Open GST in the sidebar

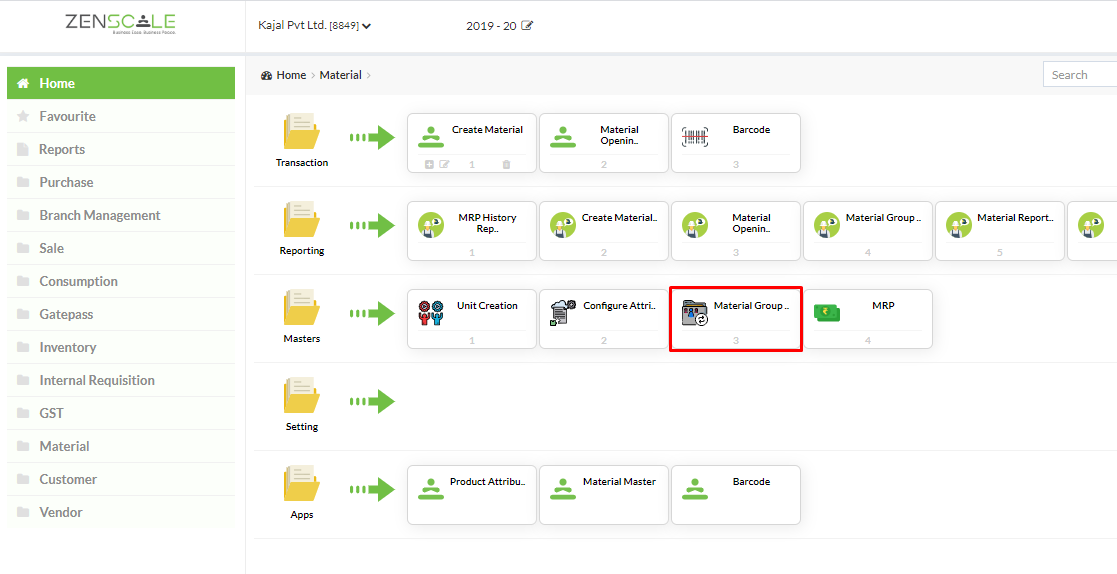pos(121,413)
